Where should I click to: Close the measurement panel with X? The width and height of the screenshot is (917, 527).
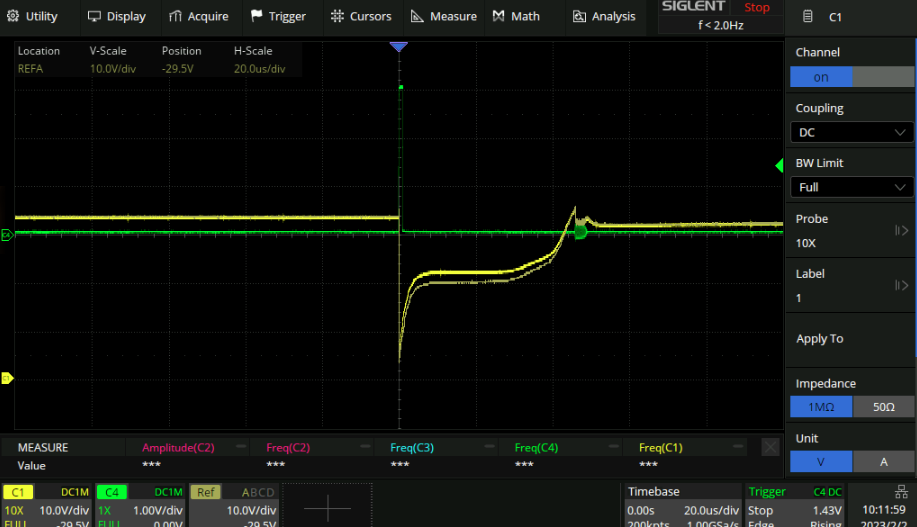769,448
